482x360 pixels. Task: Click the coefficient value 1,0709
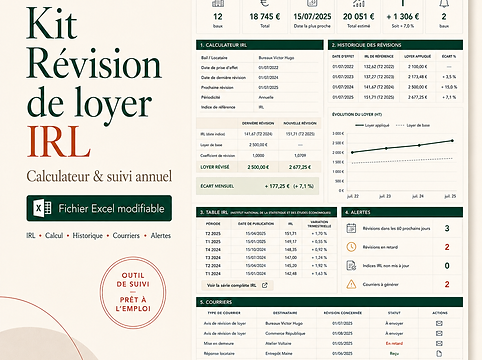tap(300, 156)
